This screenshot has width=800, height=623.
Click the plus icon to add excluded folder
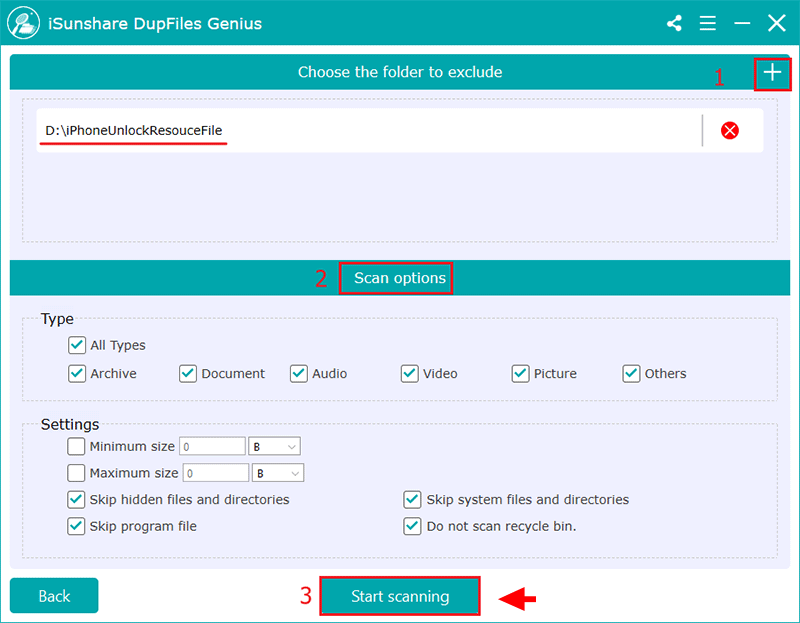773,73
